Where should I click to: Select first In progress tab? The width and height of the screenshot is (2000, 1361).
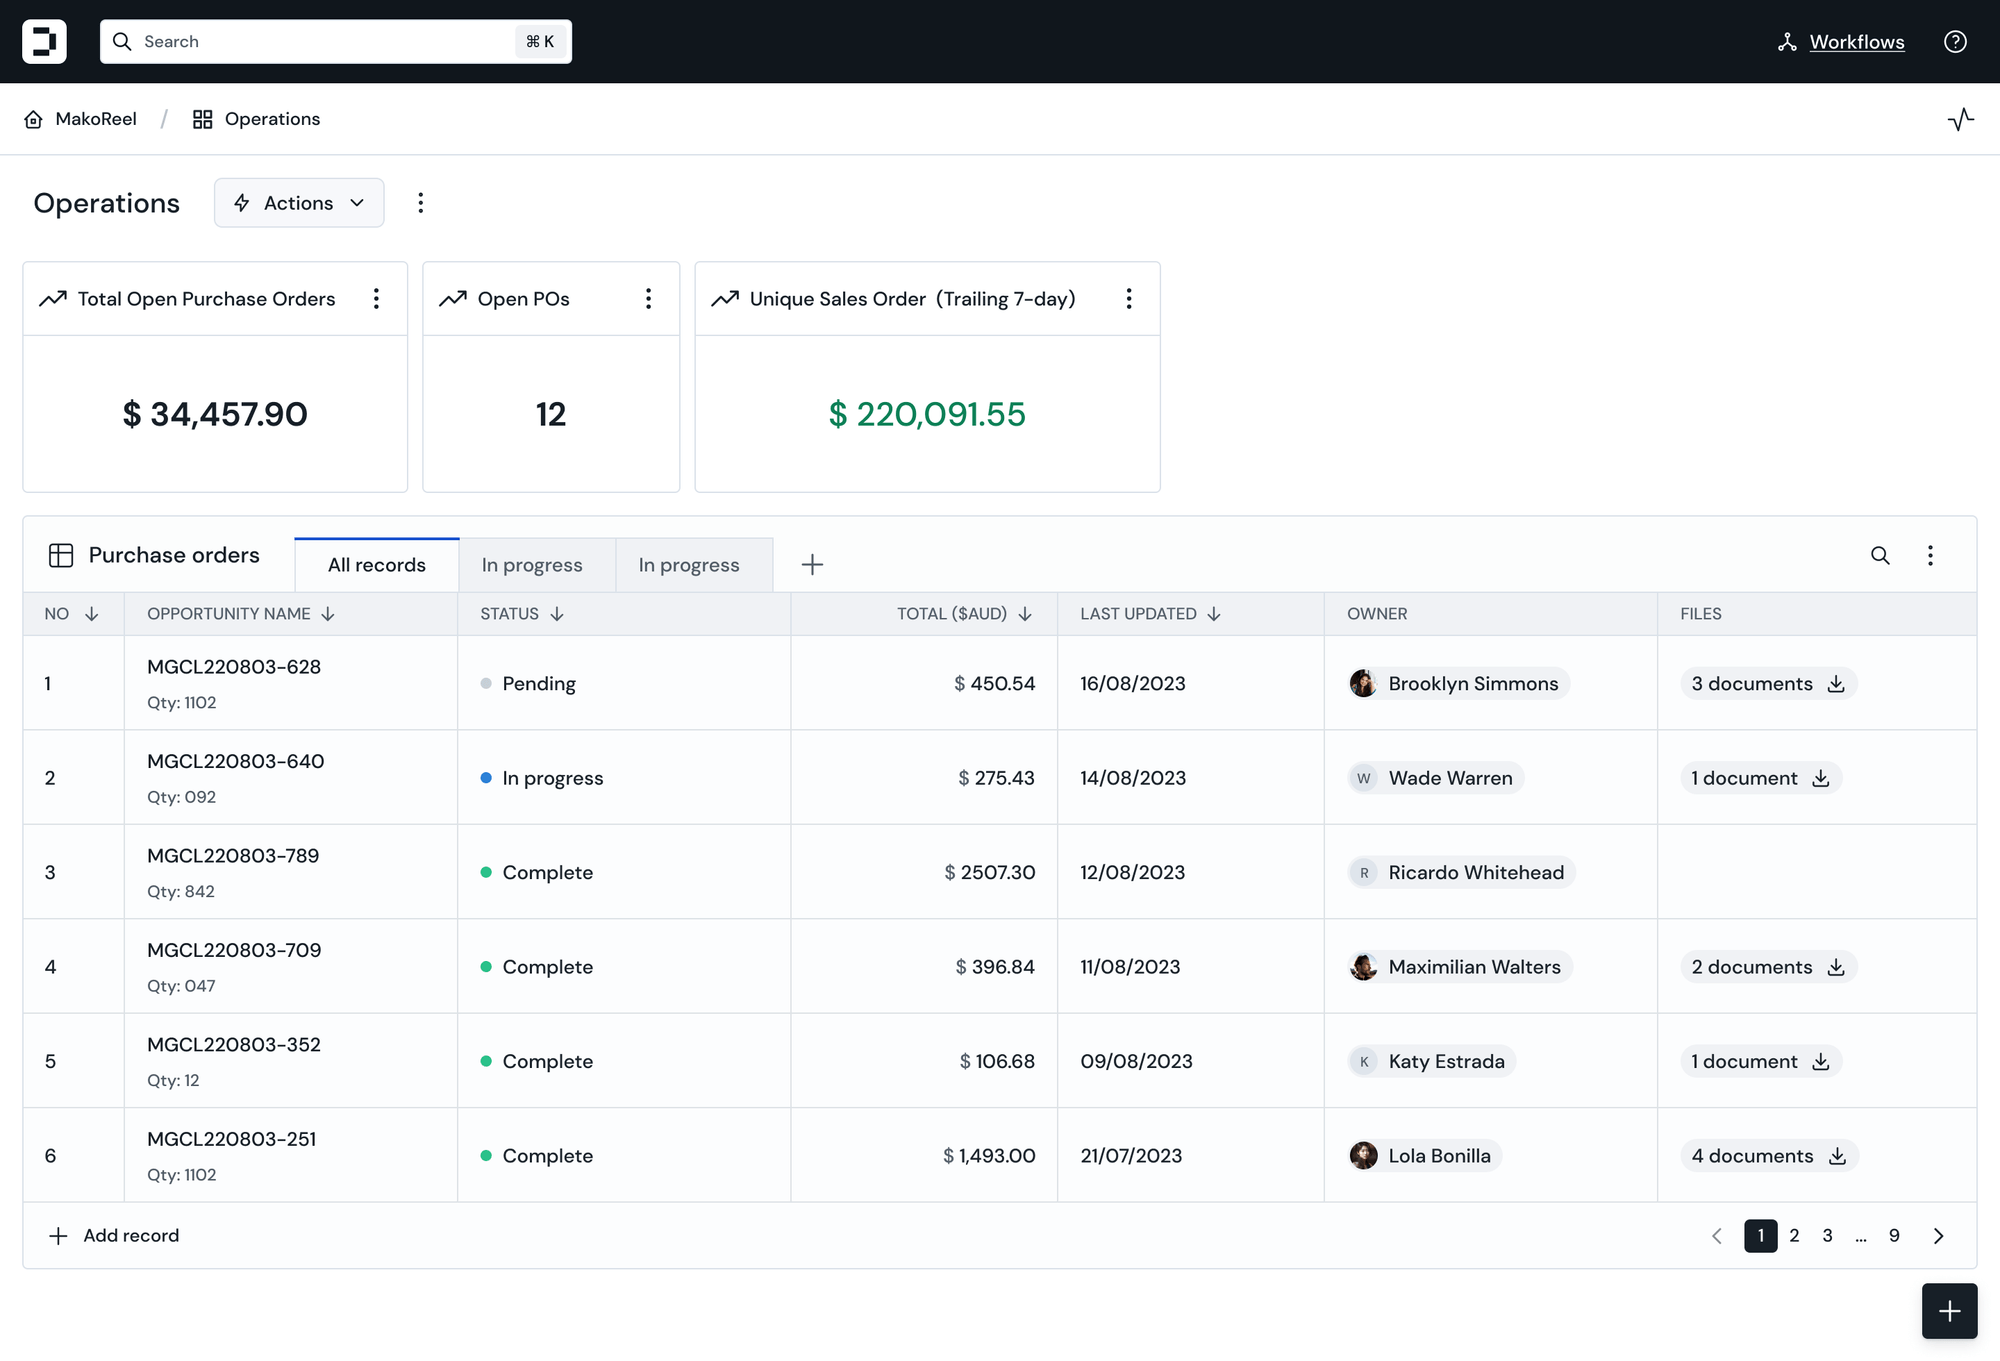click(532, 565)
